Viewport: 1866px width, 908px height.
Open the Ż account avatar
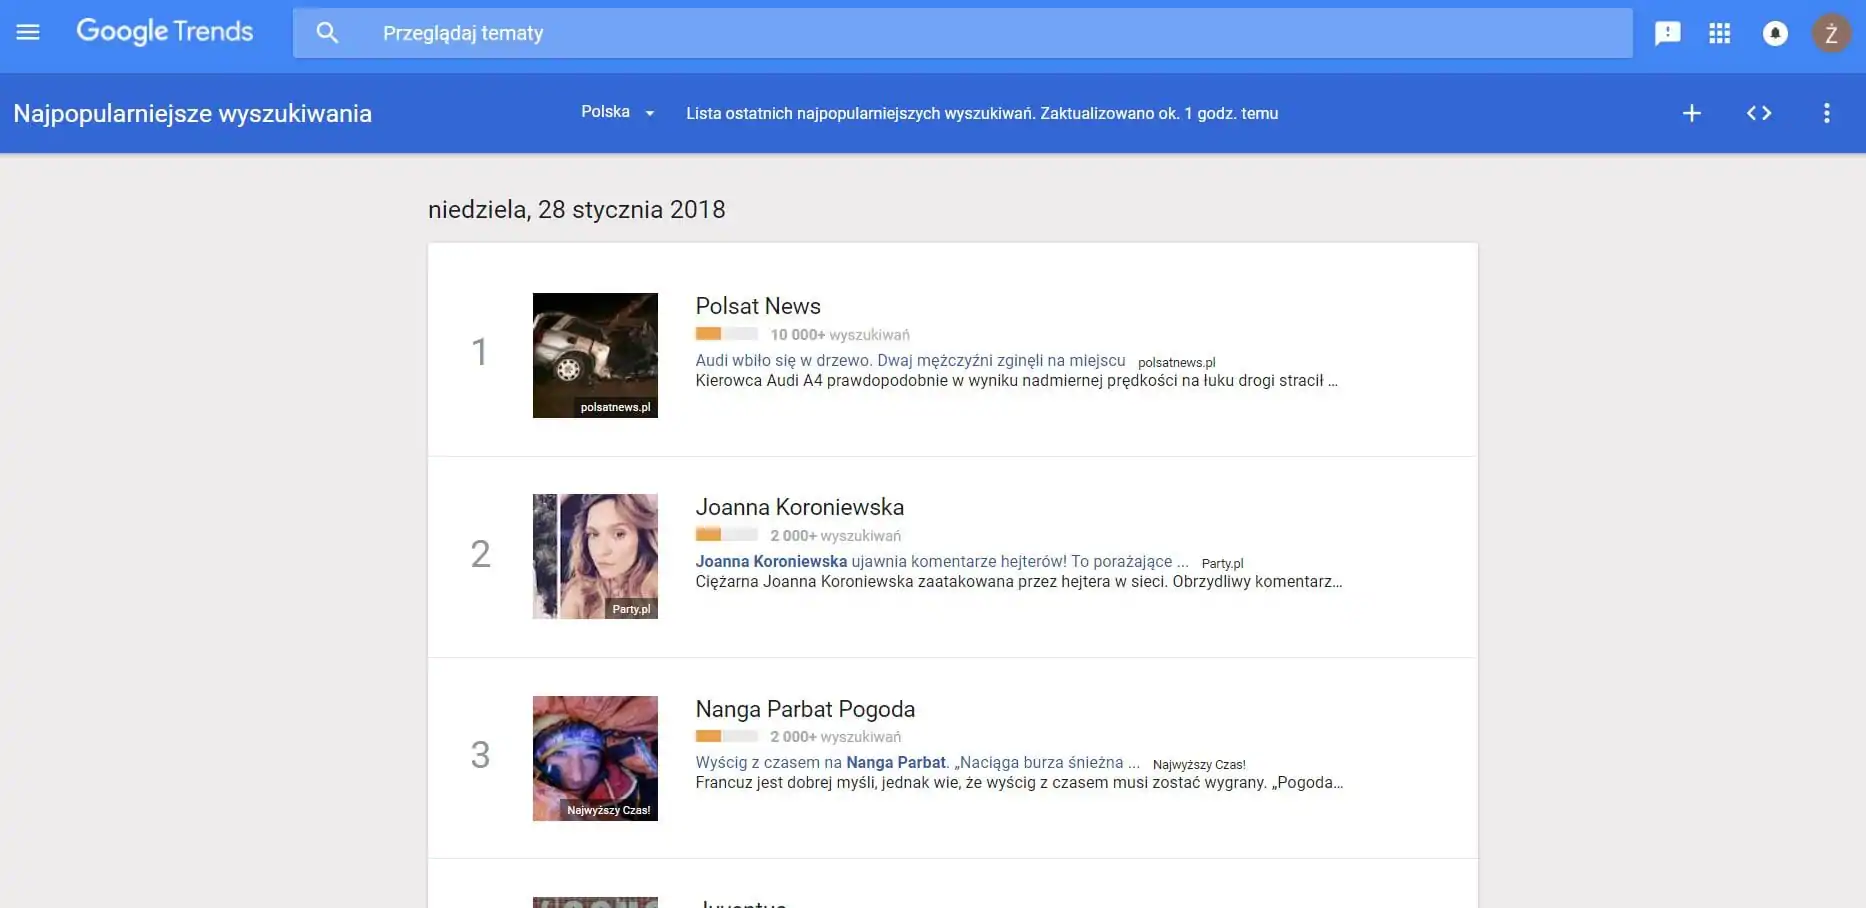1832,33
